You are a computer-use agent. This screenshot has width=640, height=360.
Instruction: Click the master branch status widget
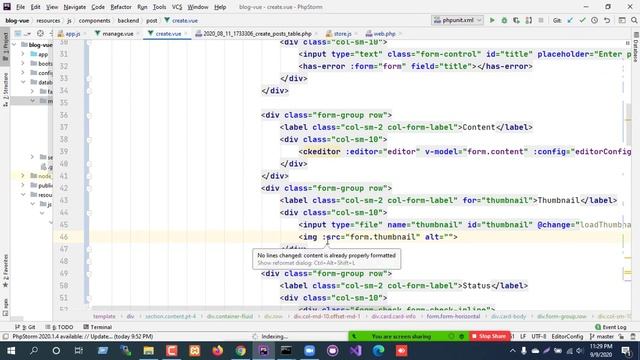602,336
